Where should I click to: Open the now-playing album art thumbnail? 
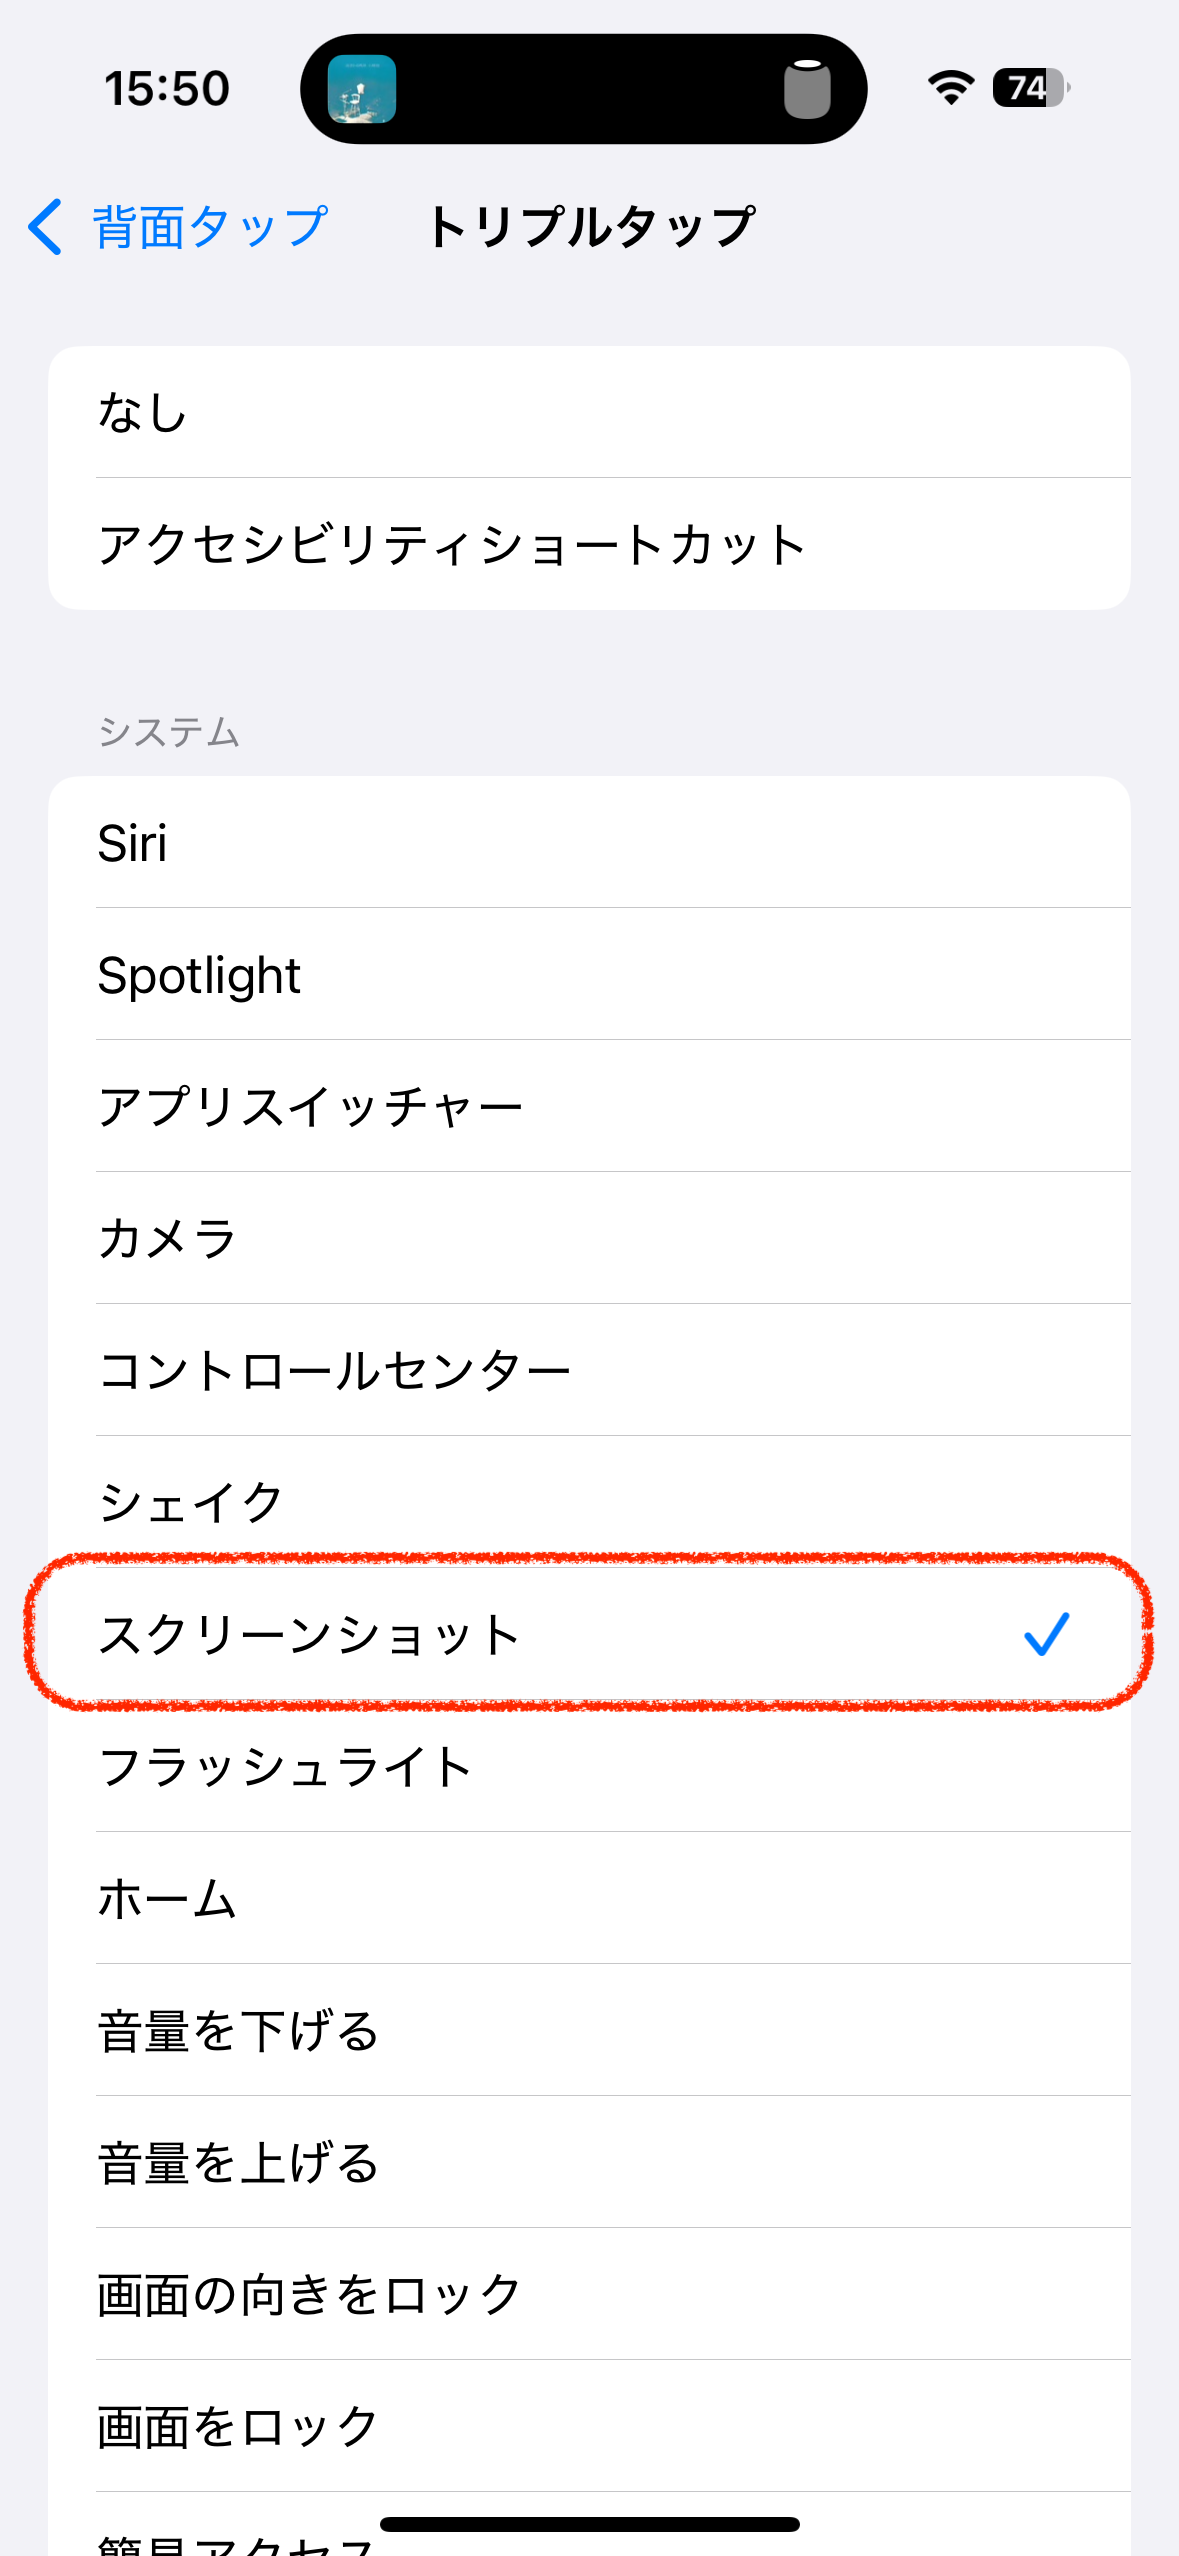[x=362, y=89]
